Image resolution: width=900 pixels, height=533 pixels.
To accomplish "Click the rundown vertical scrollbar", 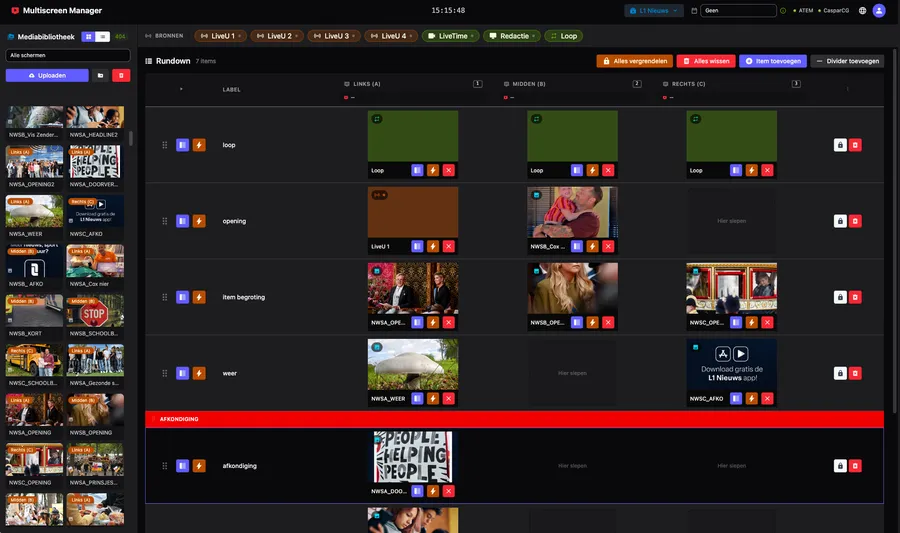I will tap(894, 229).
